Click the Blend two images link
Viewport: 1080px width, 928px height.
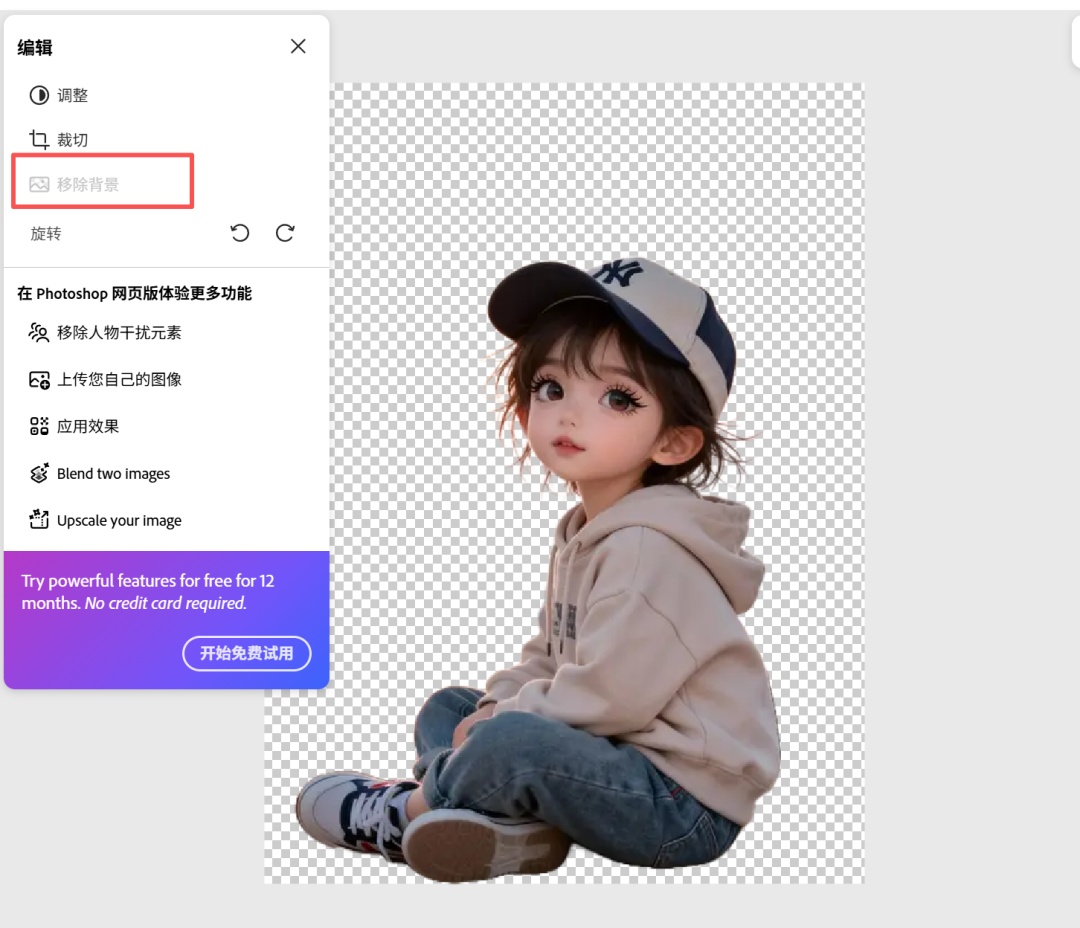click(113, 473)
